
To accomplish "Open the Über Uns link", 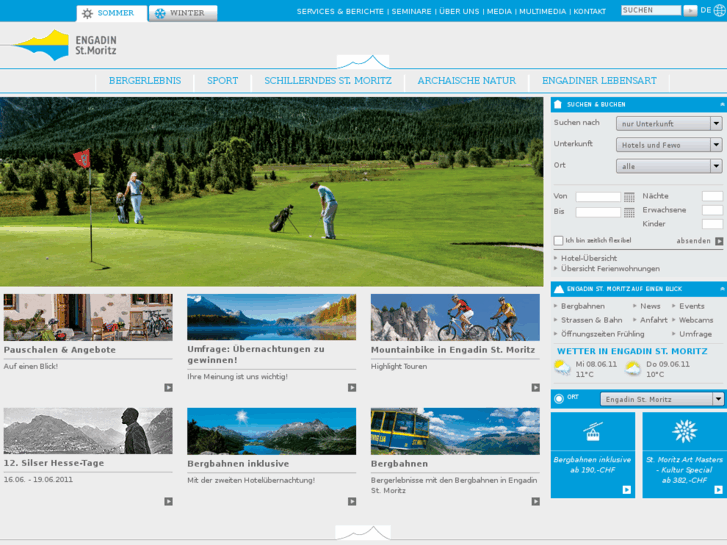I will tap(459, 11).
